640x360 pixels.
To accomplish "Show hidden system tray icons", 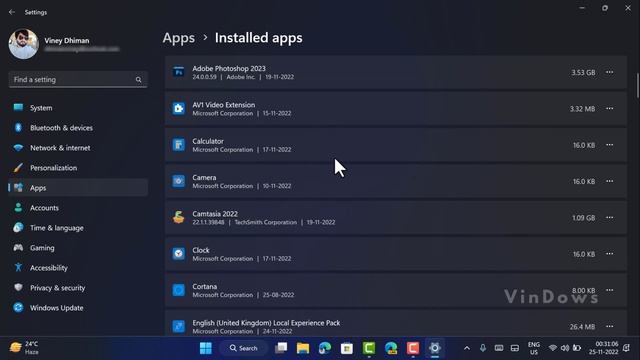I will coord(467,348).
